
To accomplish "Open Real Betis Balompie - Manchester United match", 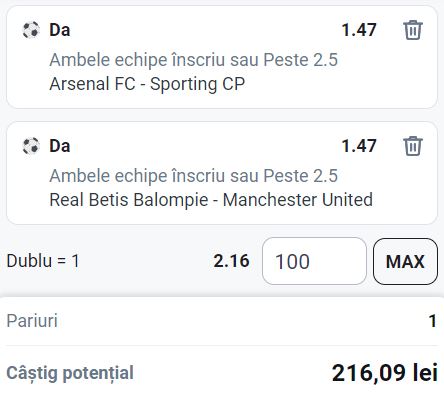I will tap(211, 200).
